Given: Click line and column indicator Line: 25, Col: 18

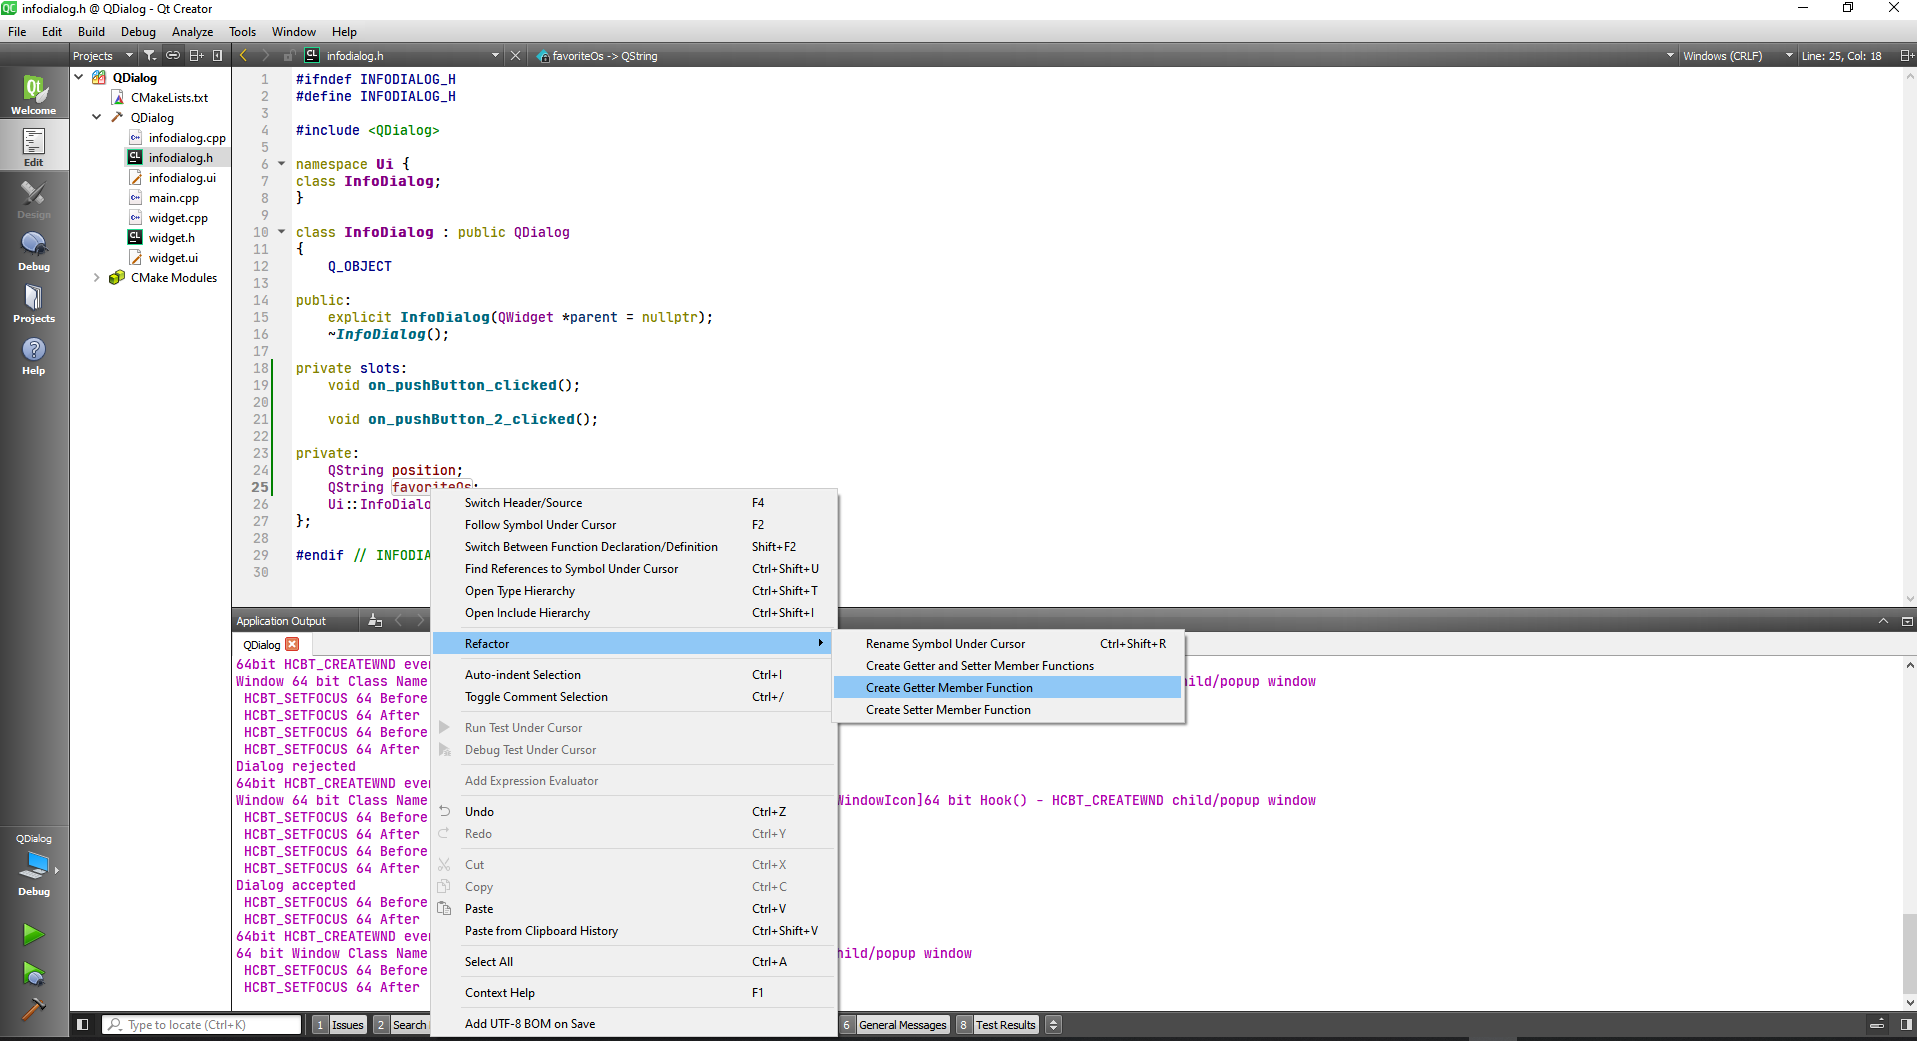Looking at the screenshot, I should tap(1841, 56).
